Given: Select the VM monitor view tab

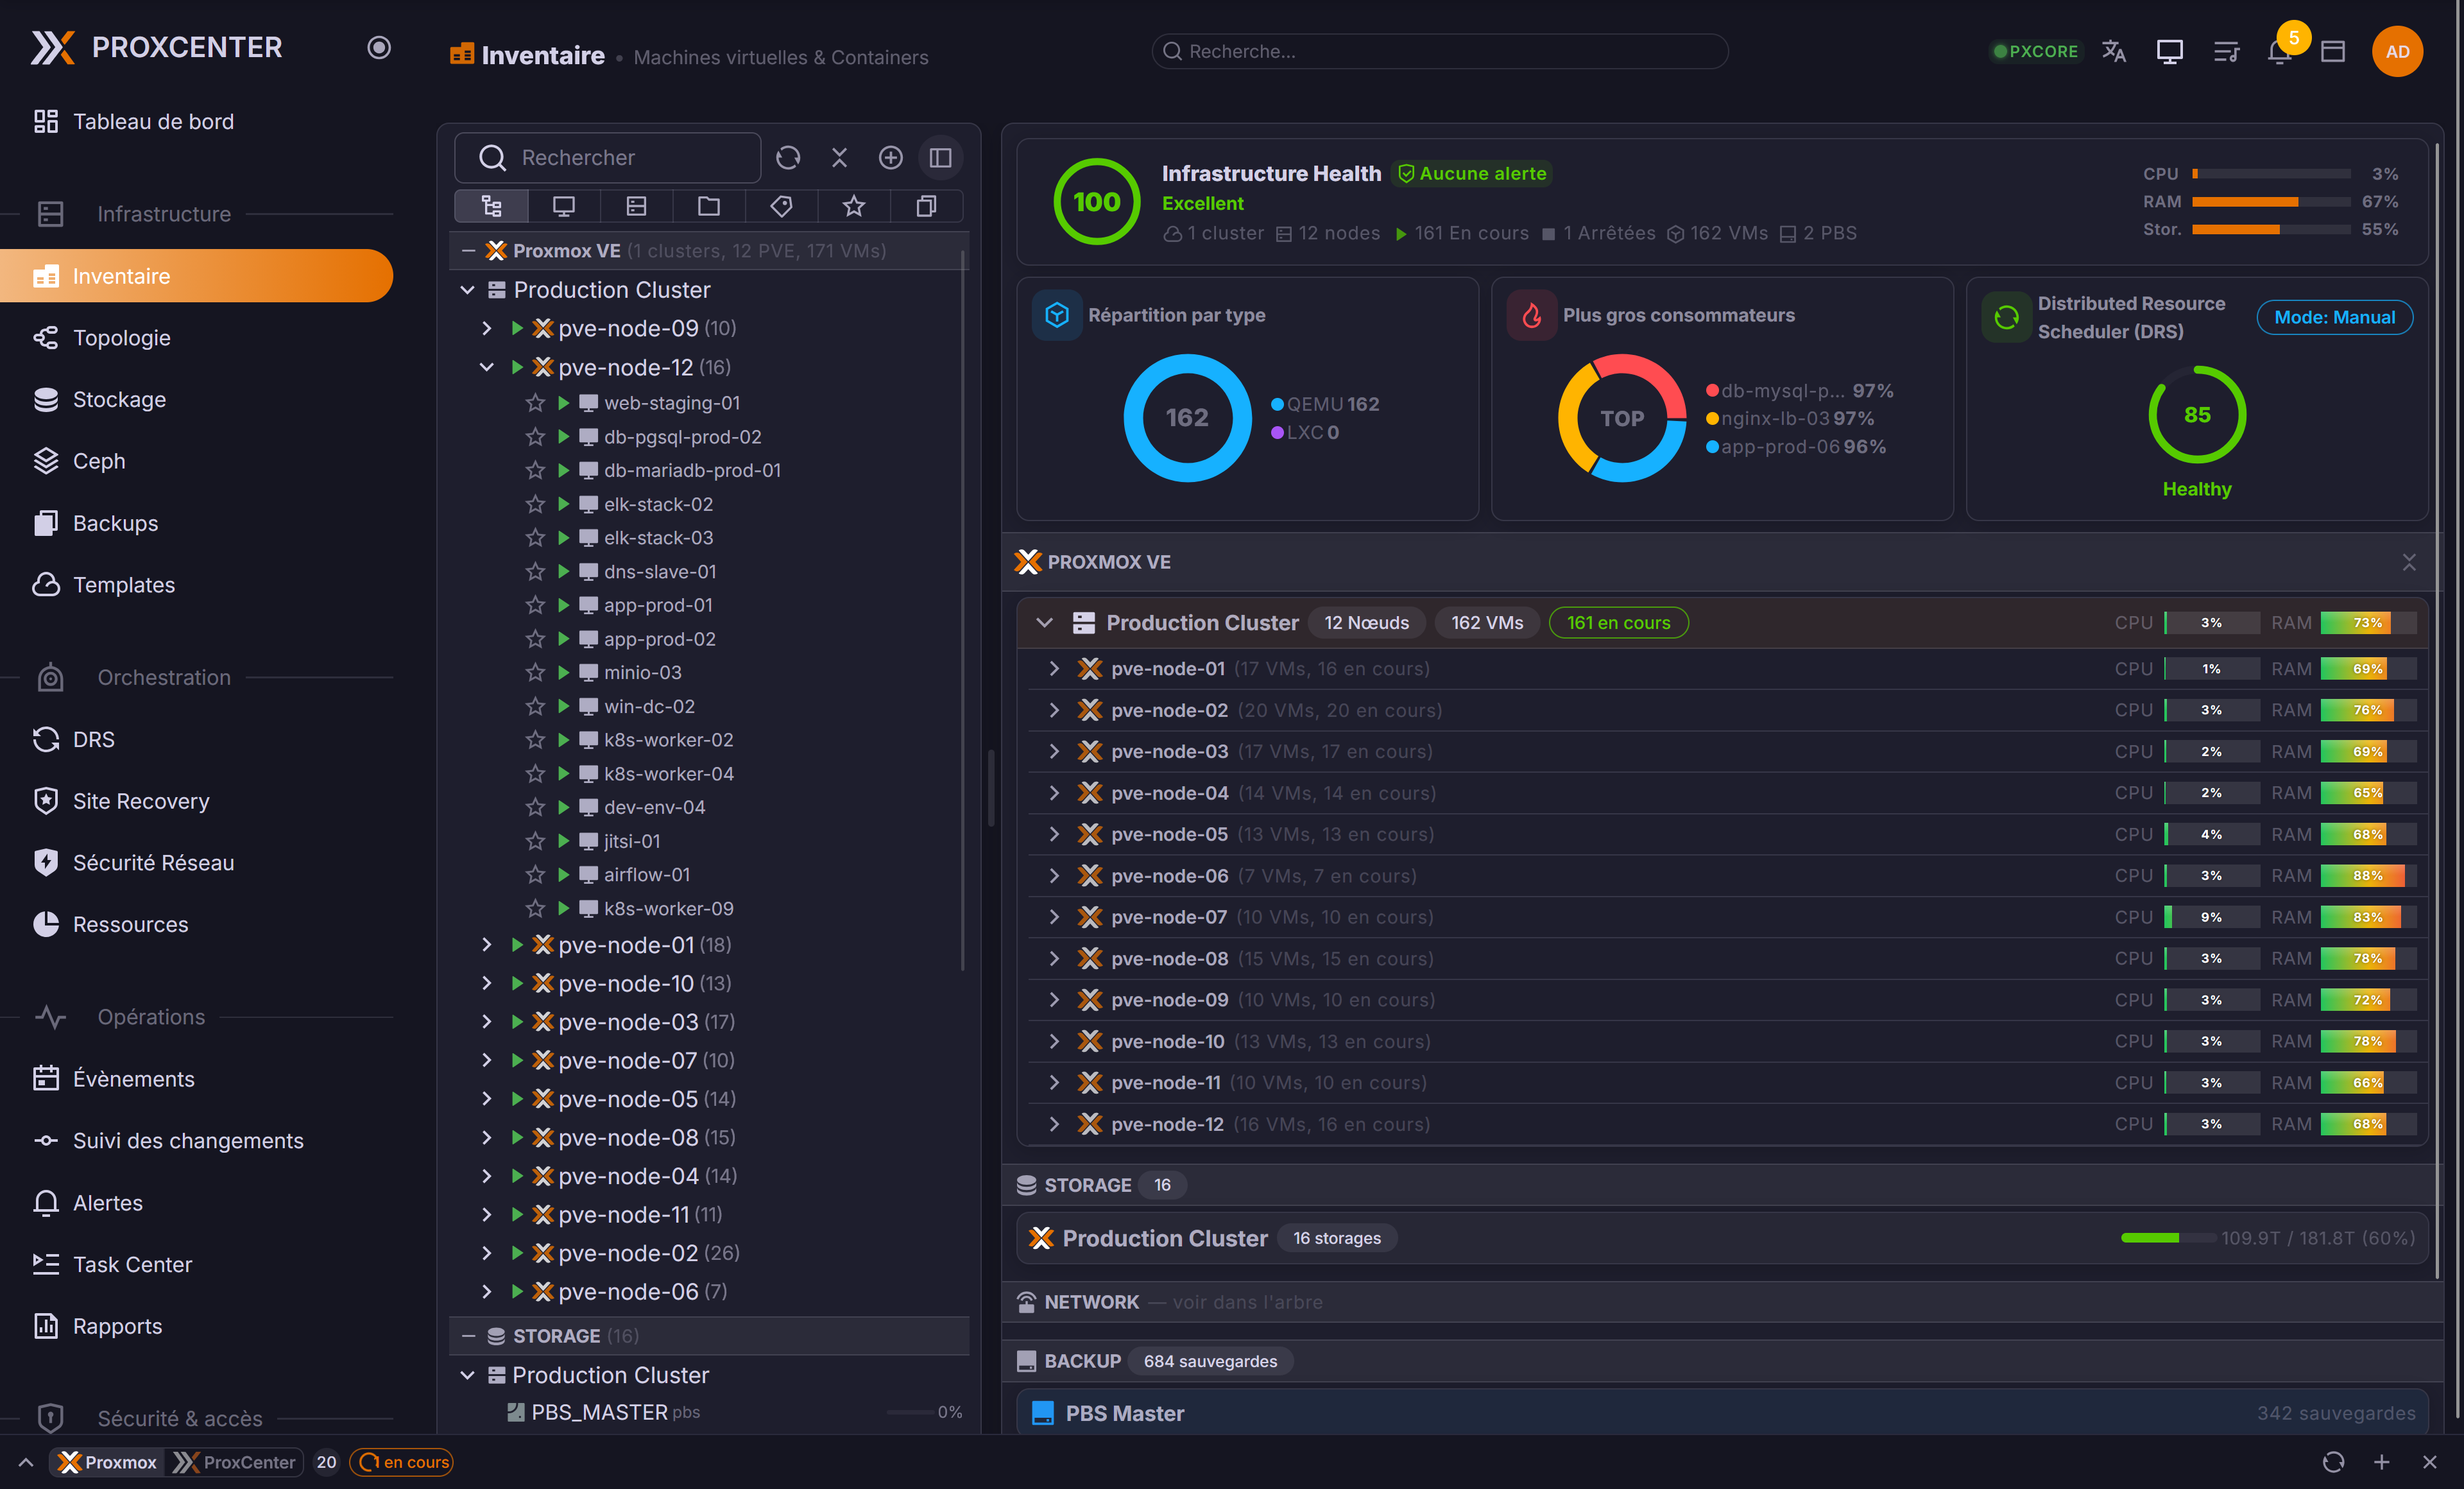Looking at the screenshot, I should pos(564,206).
